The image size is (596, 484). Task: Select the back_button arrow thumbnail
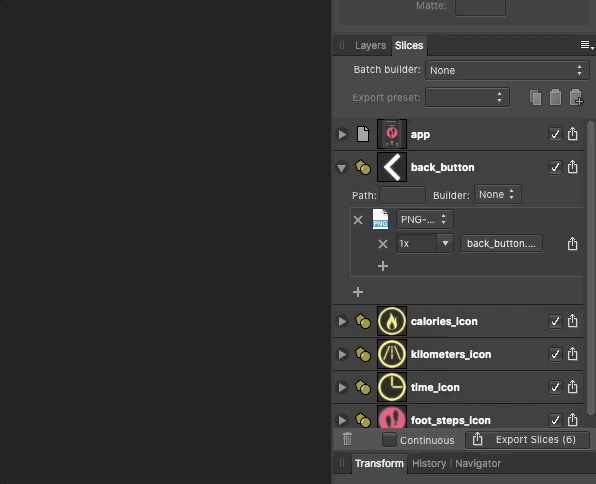392,167
